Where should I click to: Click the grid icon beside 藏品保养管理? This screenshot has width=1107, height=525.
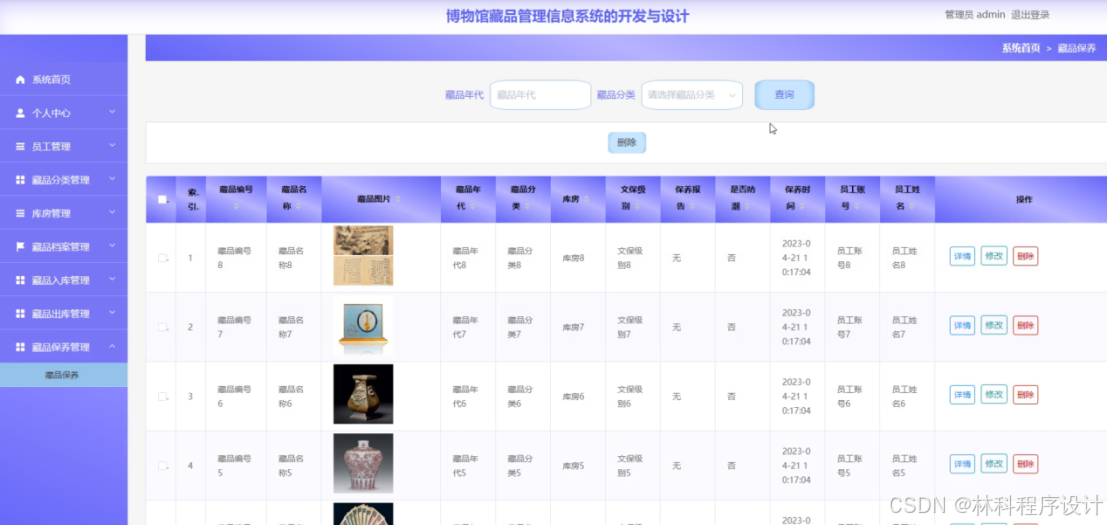click(x=20, y=347)
